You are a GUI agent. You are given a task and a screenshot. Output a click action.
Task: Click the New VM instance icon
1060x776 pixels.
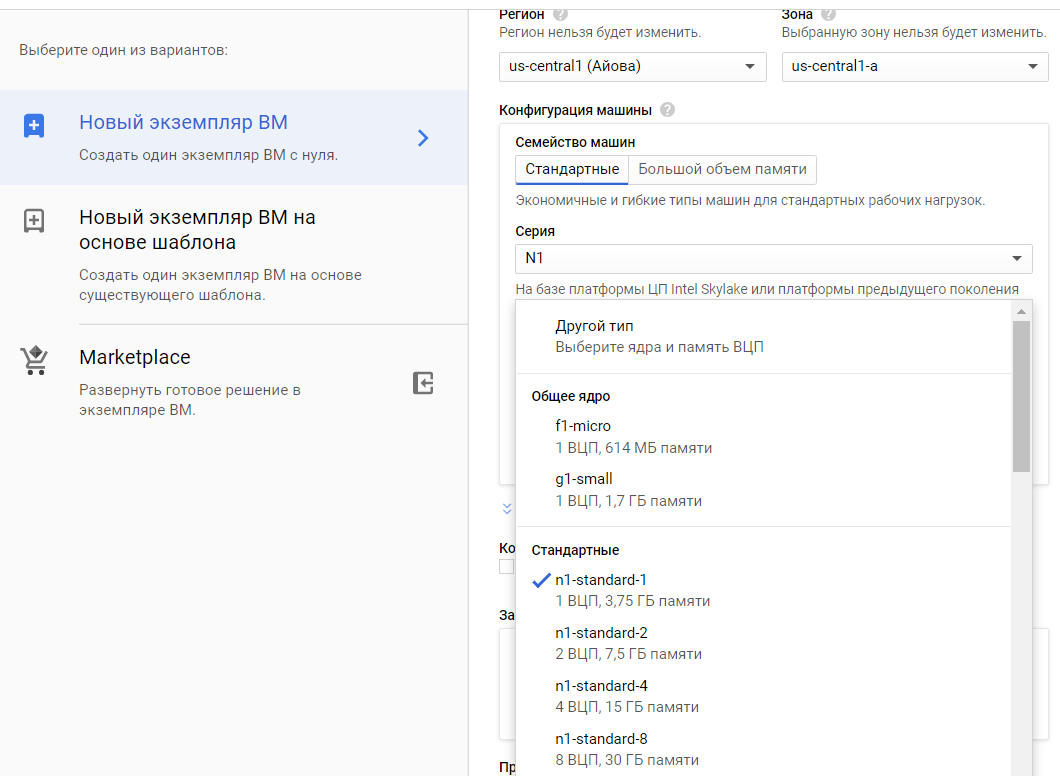tap(34, 126)
